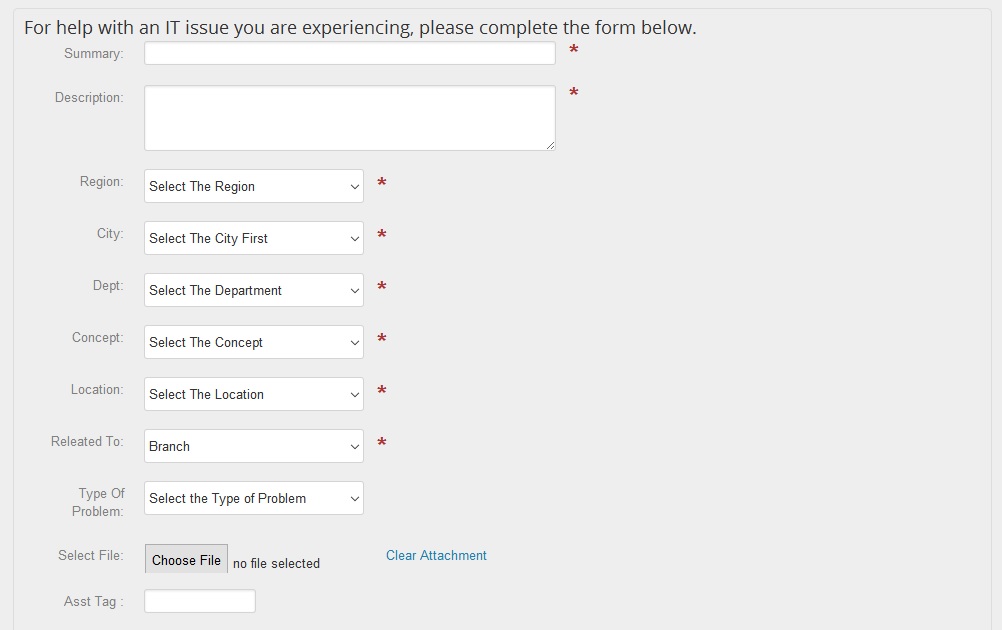Click the Description textarea resize handle
Screen dimensions: 1002x630
tap(552, 144)
